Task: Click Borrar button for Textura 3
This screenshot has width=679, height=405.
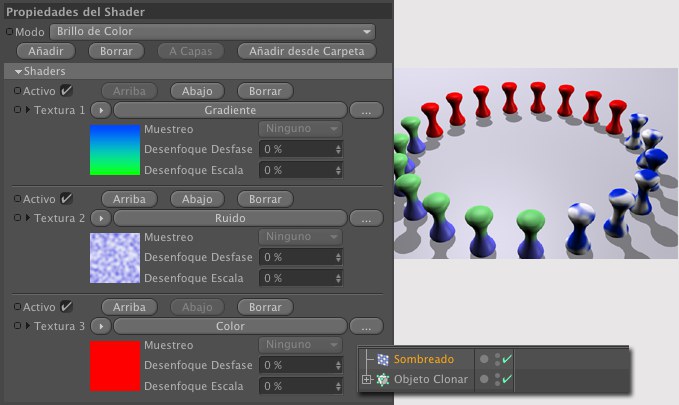Action: 265,307
